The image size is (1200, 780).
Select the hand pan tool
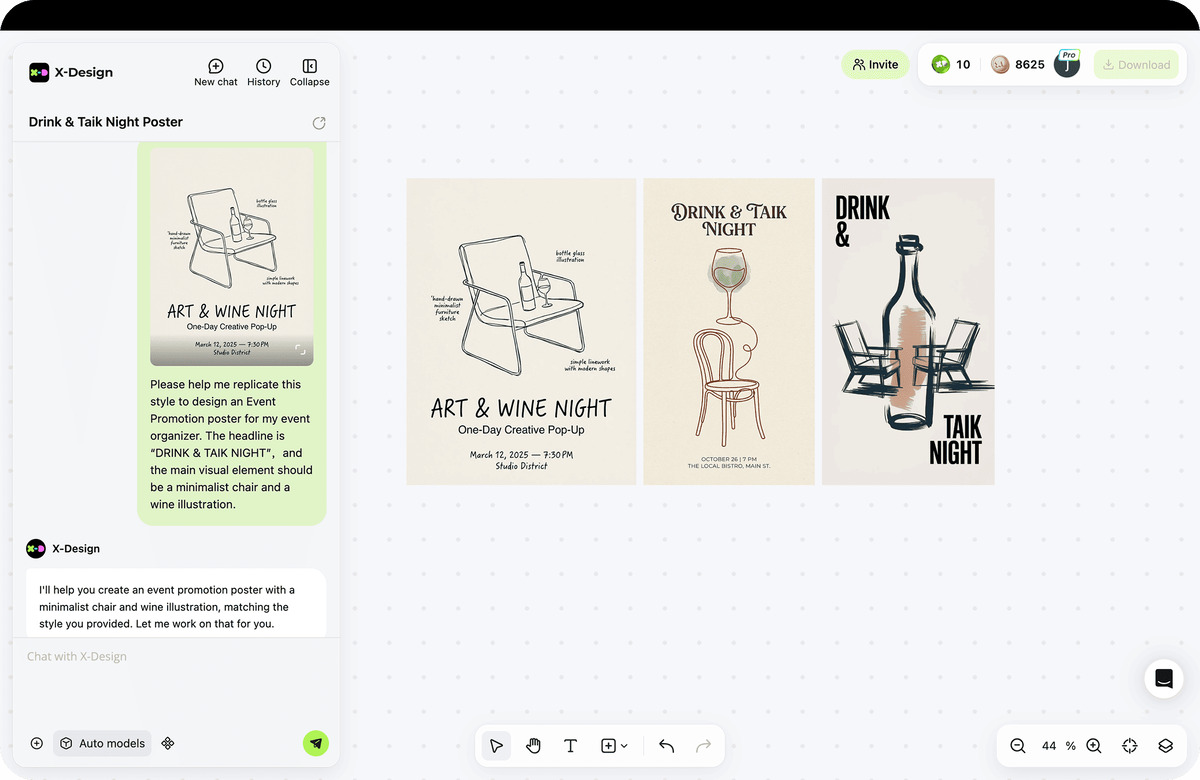tap(533, 746)
